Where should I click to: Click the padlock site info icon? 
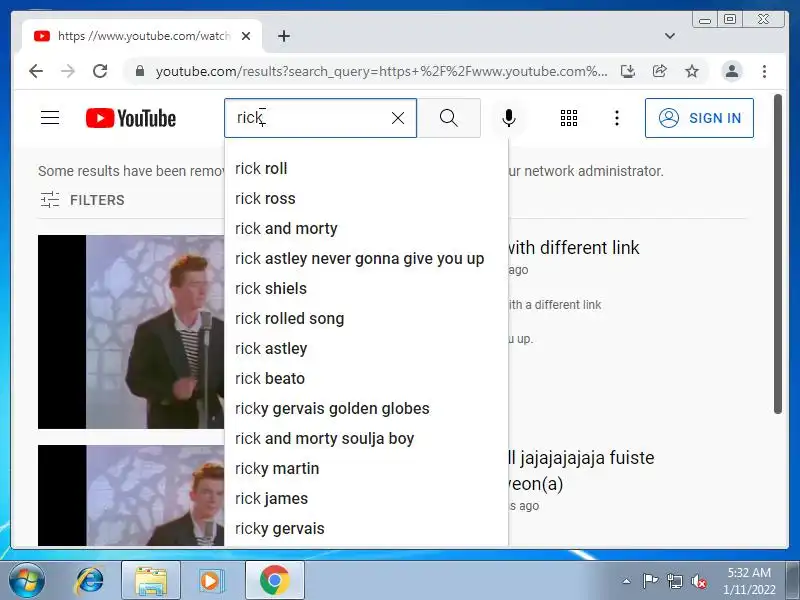point(140,71)
